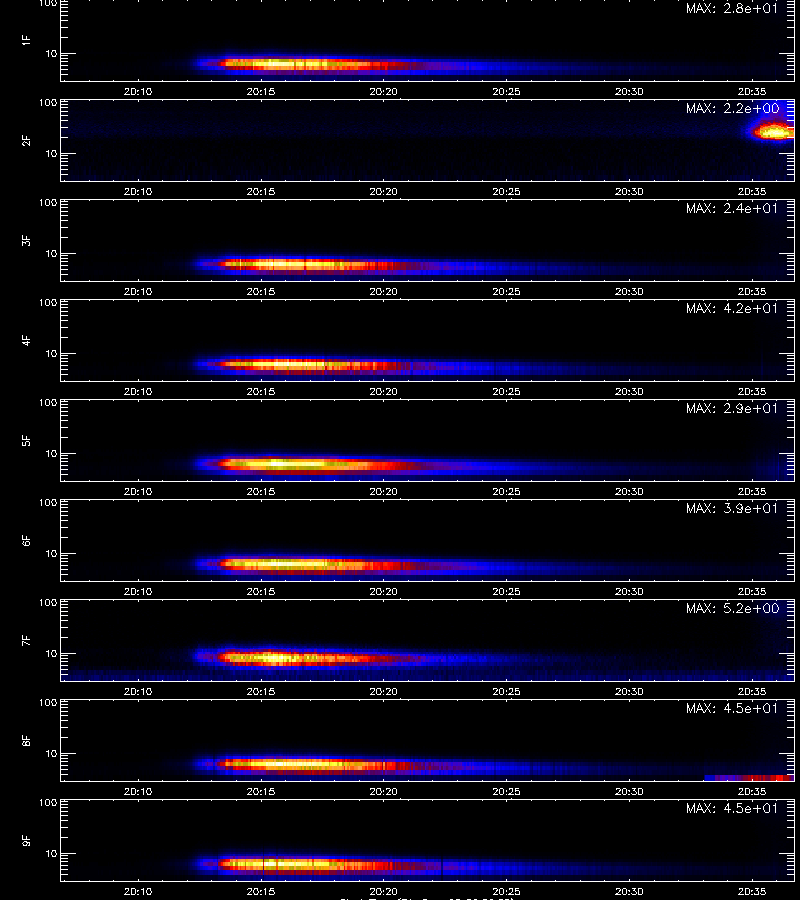
Task: Click the 6F panel axis label
Action: coord(26,540)
